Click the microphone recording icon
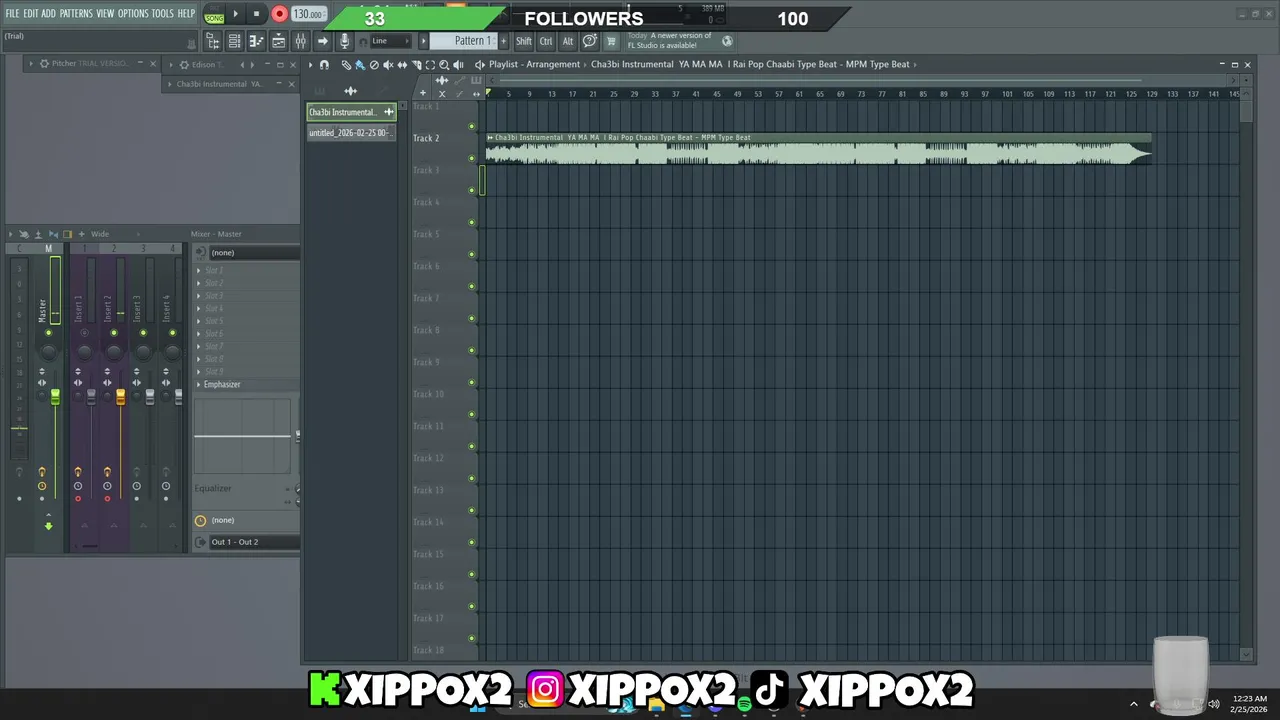1280x720 pixels. pos(344,41)
